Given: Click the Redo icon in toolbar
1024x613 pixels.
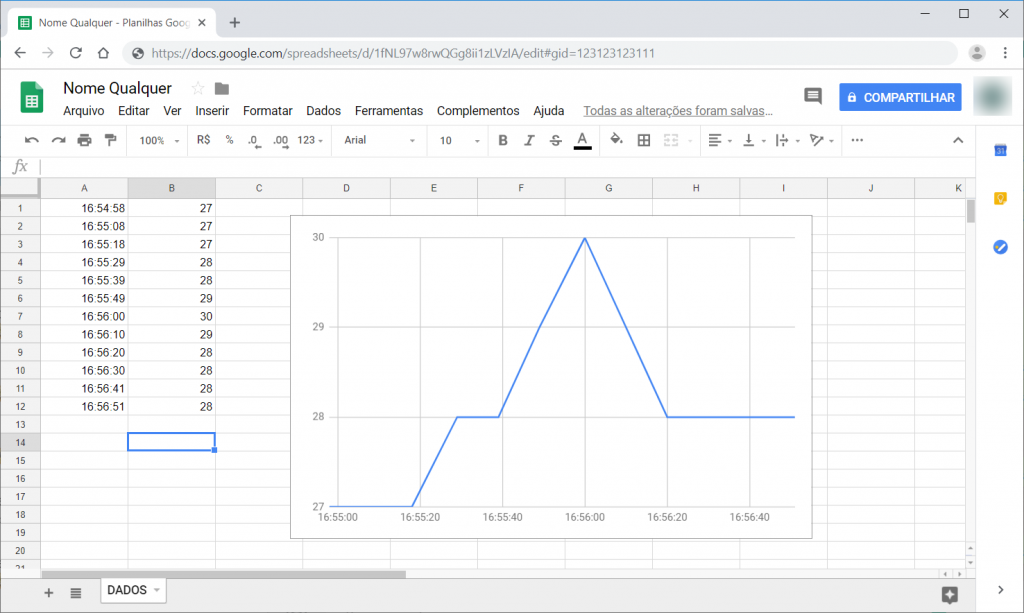Looking at the screenshot, I should (x=58, y=140).
